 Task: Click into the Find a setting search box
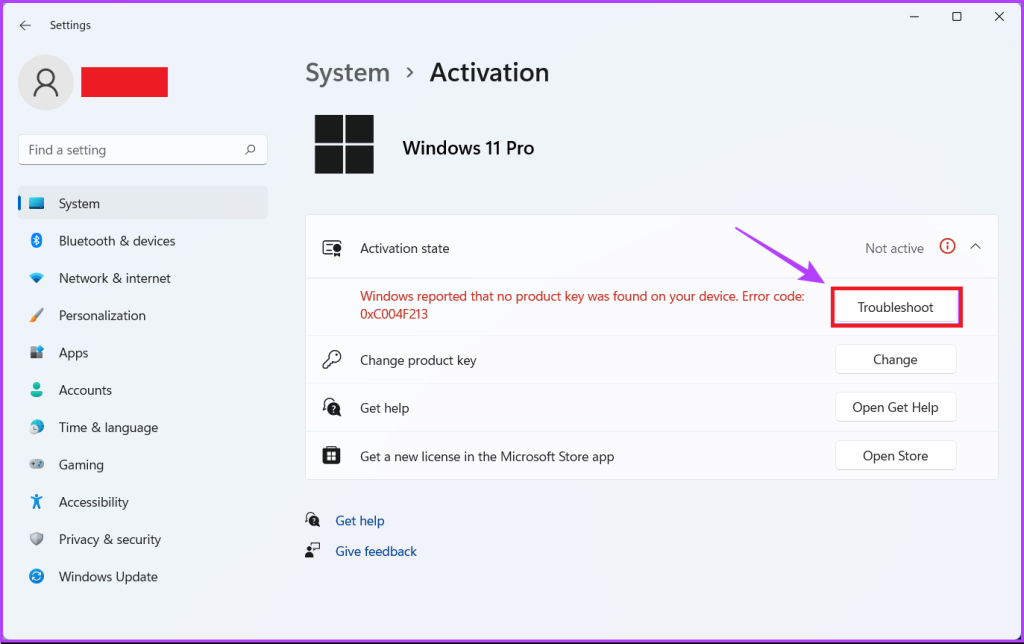(x=130, y=150)
